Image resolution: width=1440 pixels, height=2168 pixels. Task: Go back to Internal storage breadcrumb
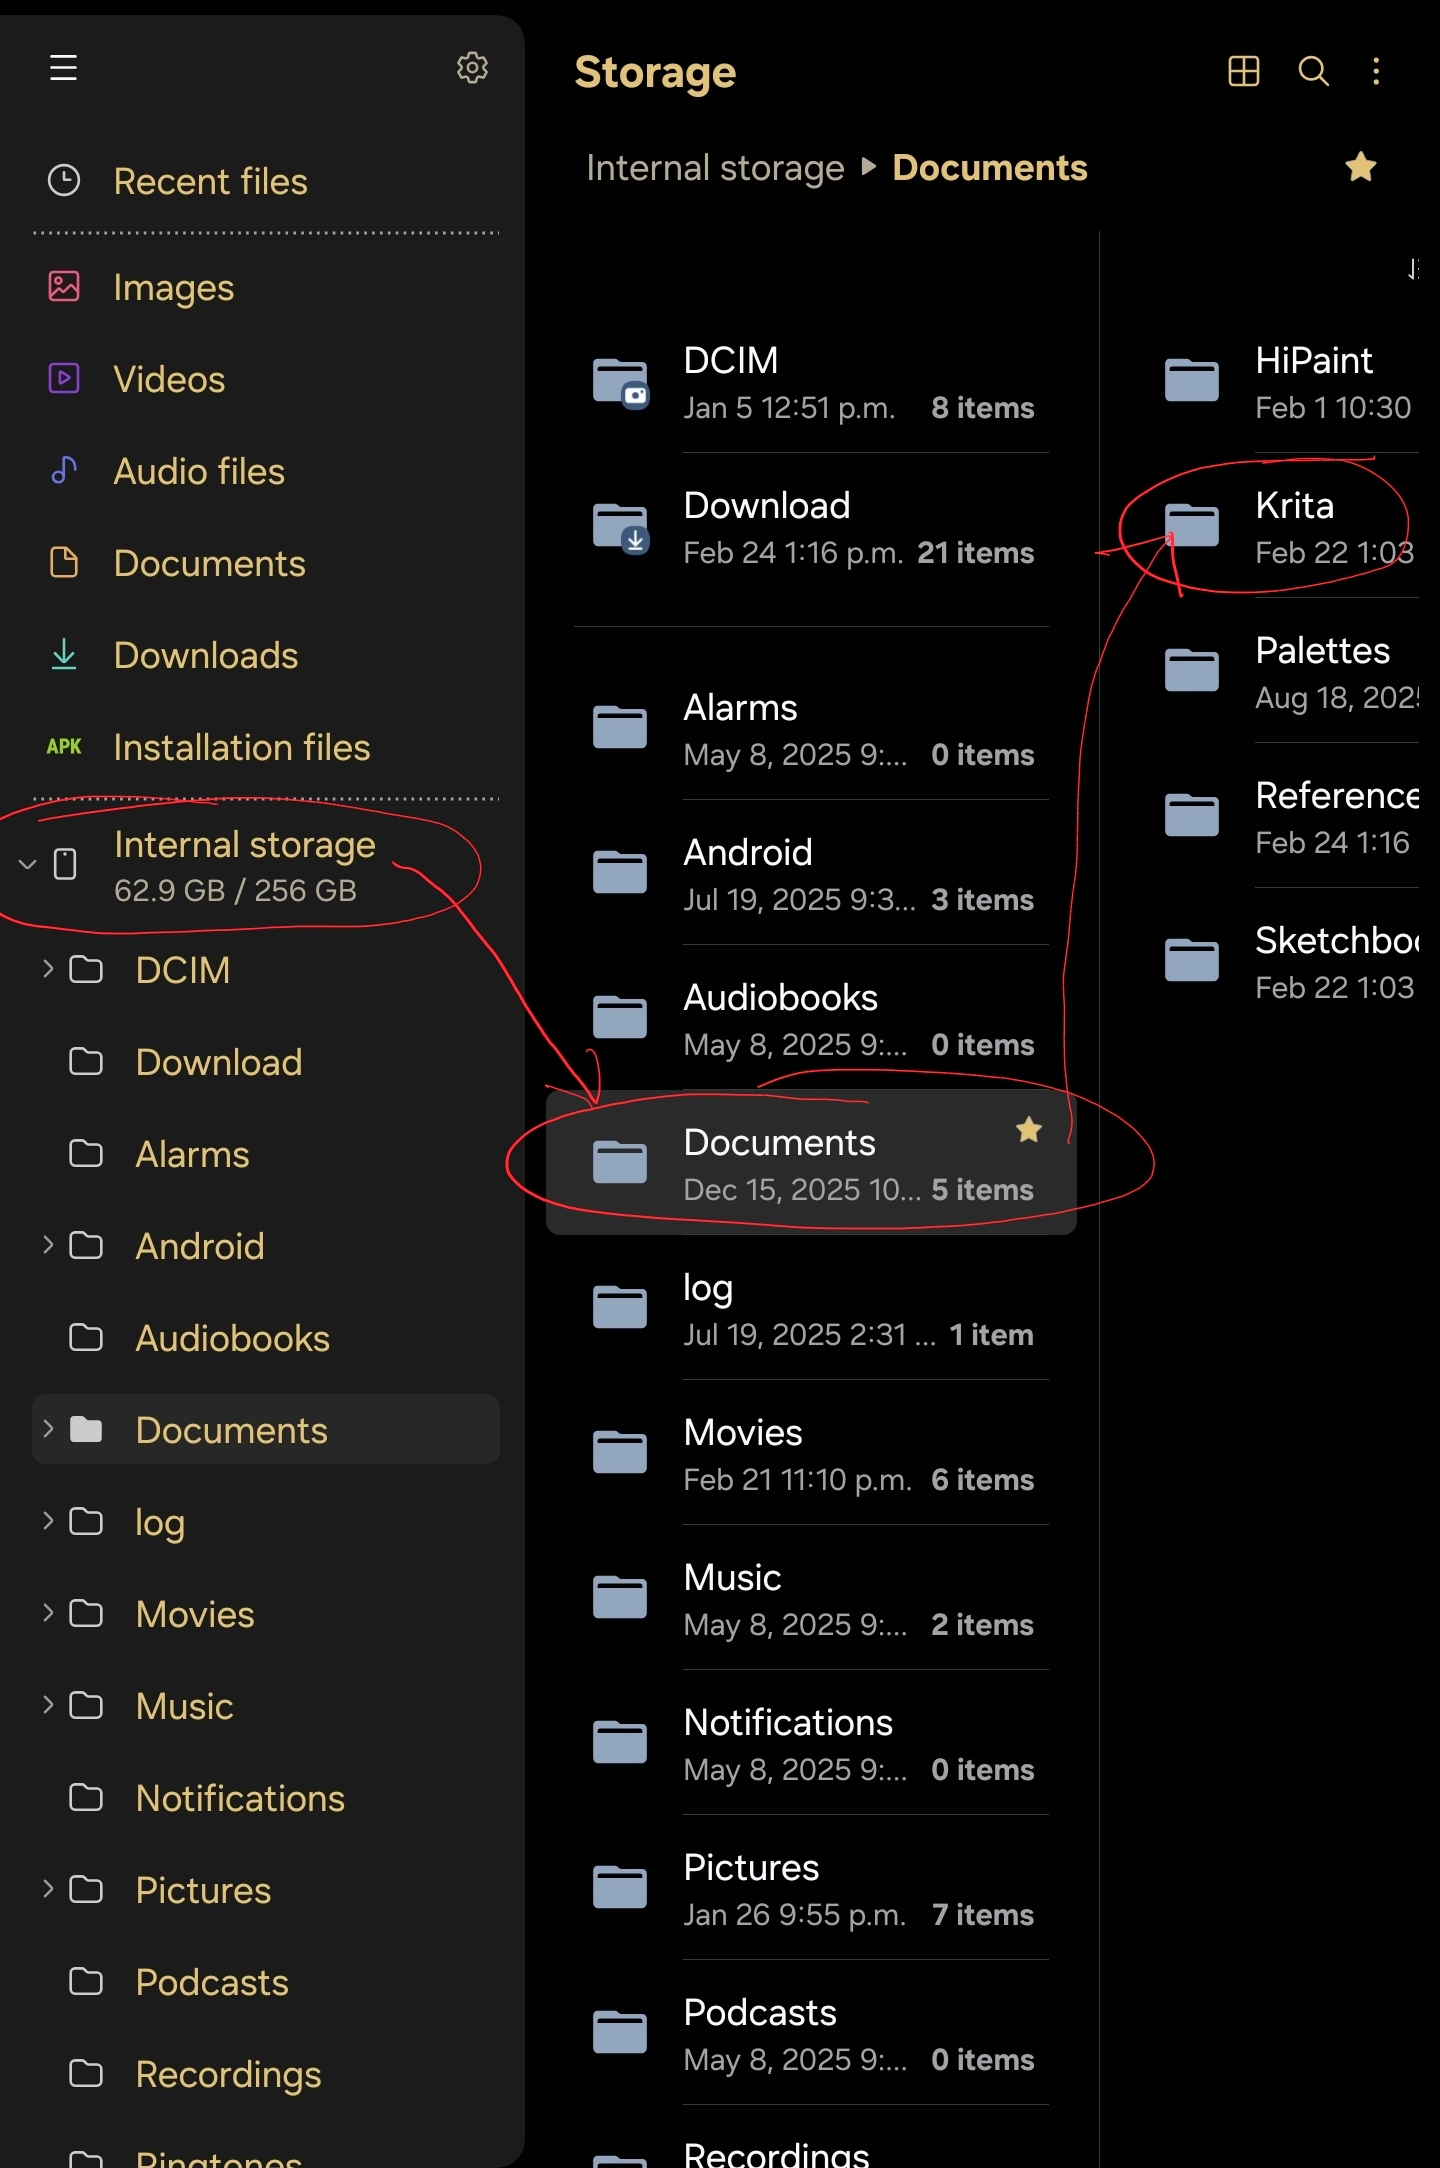click(x=715, y=168)
